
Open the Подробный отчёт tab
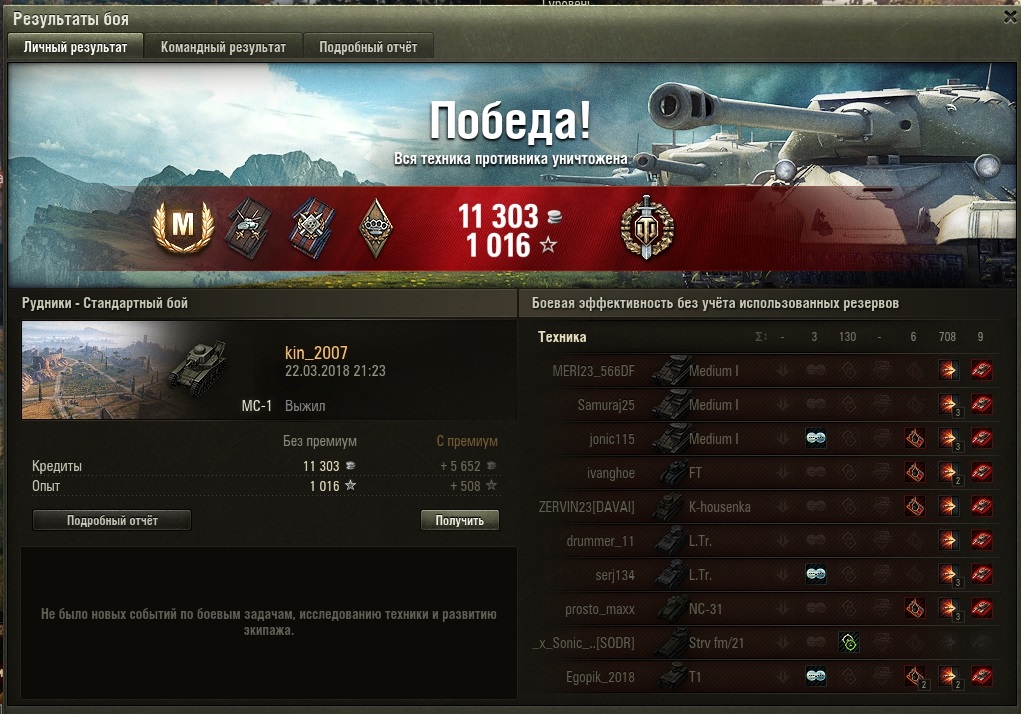click(x=368, y=47)
